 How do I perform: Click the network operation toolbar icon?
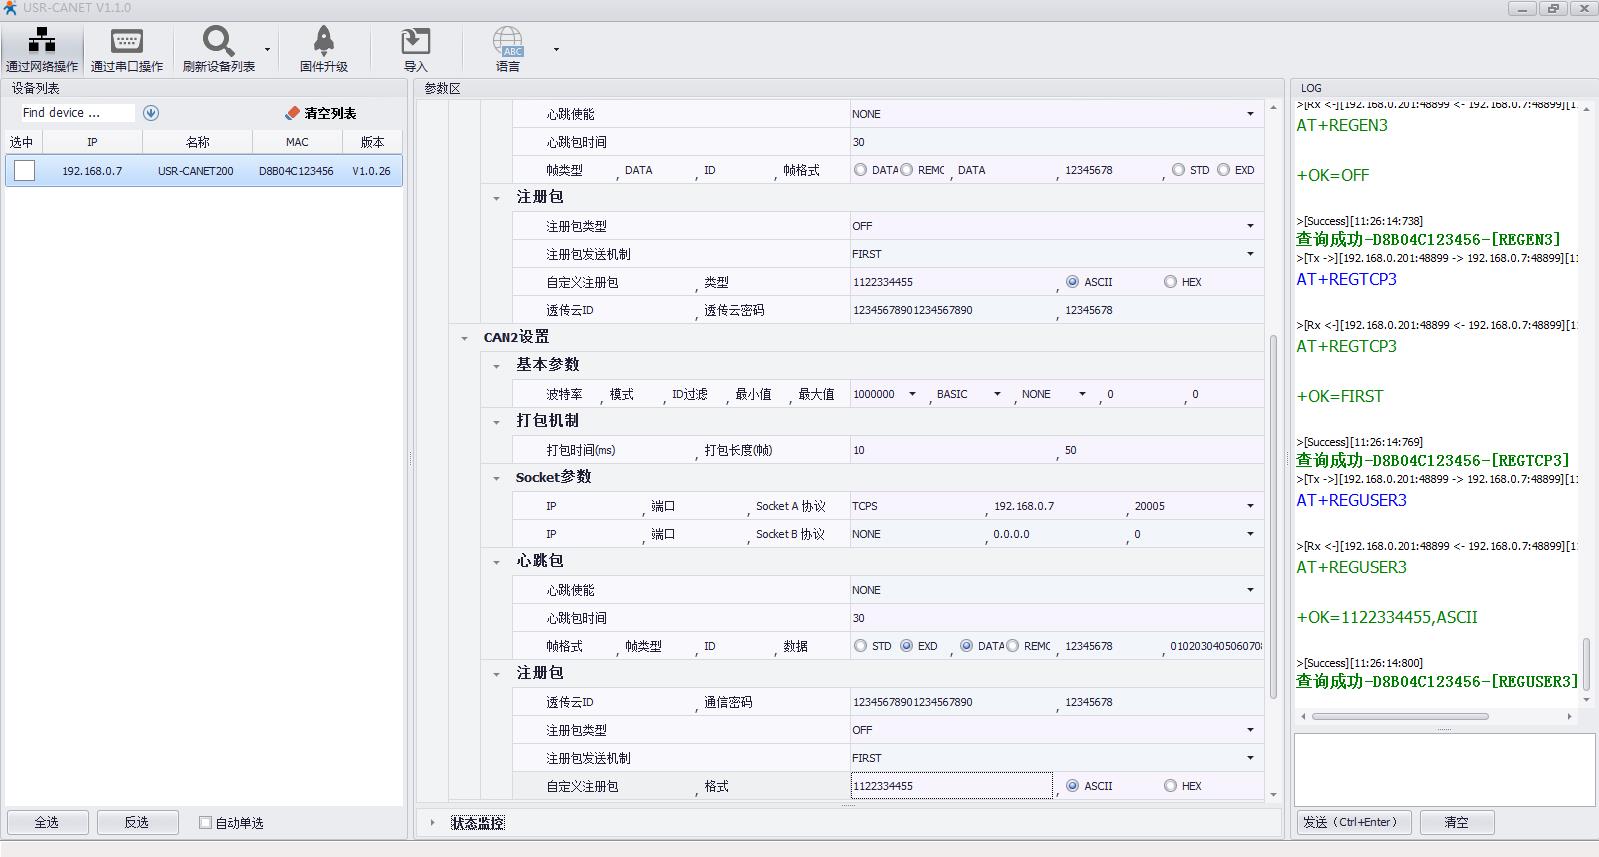[42, 41]
